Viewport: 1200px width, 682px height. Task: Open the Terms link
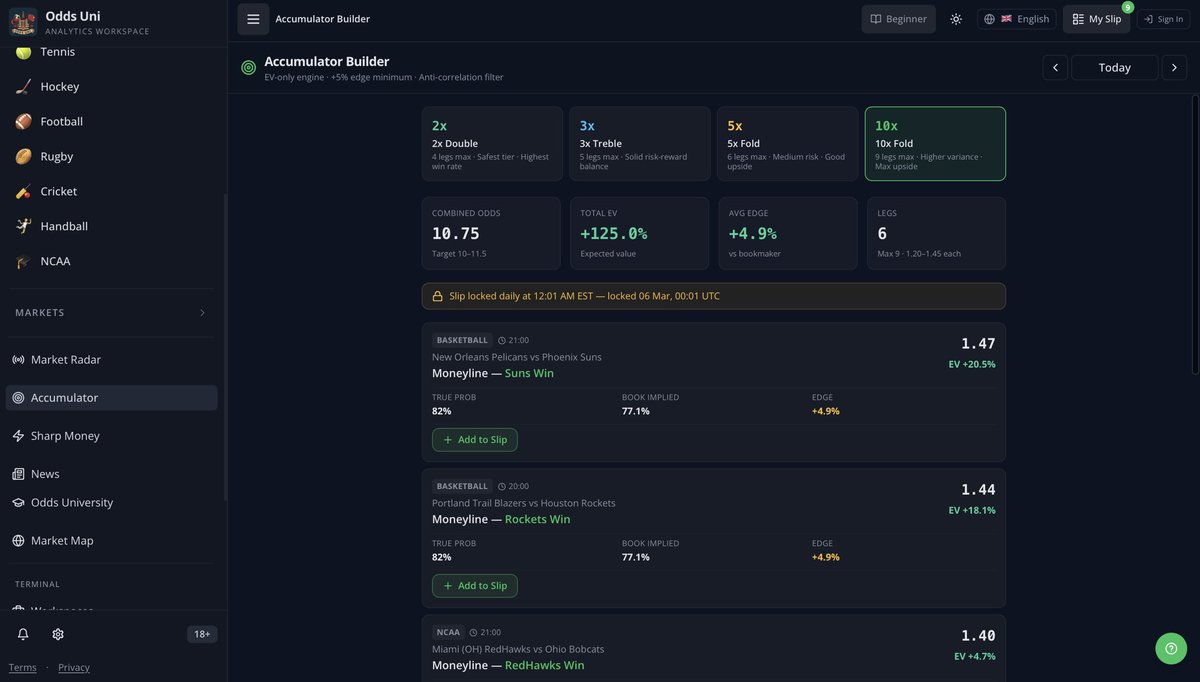(x=22, y=668)
